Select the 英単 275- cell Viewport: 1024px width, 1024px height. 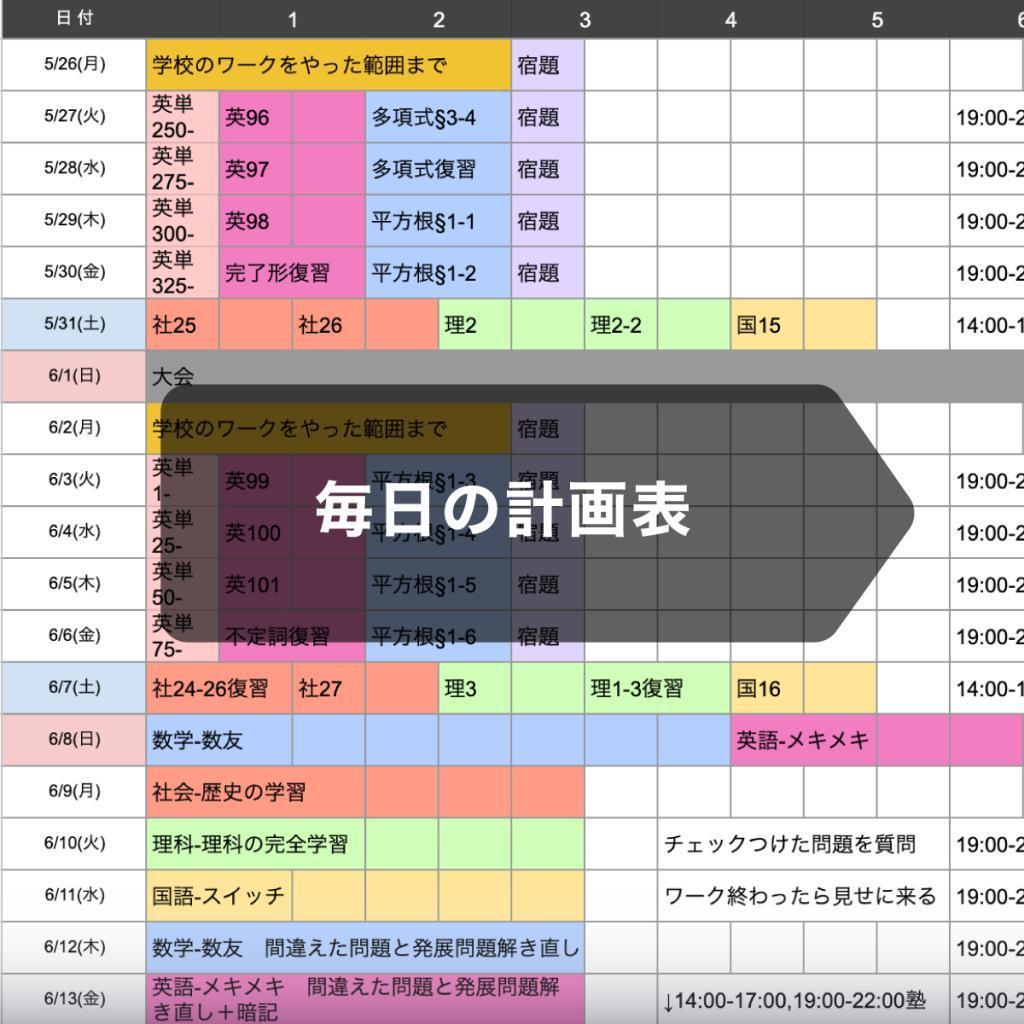[182, 168]
